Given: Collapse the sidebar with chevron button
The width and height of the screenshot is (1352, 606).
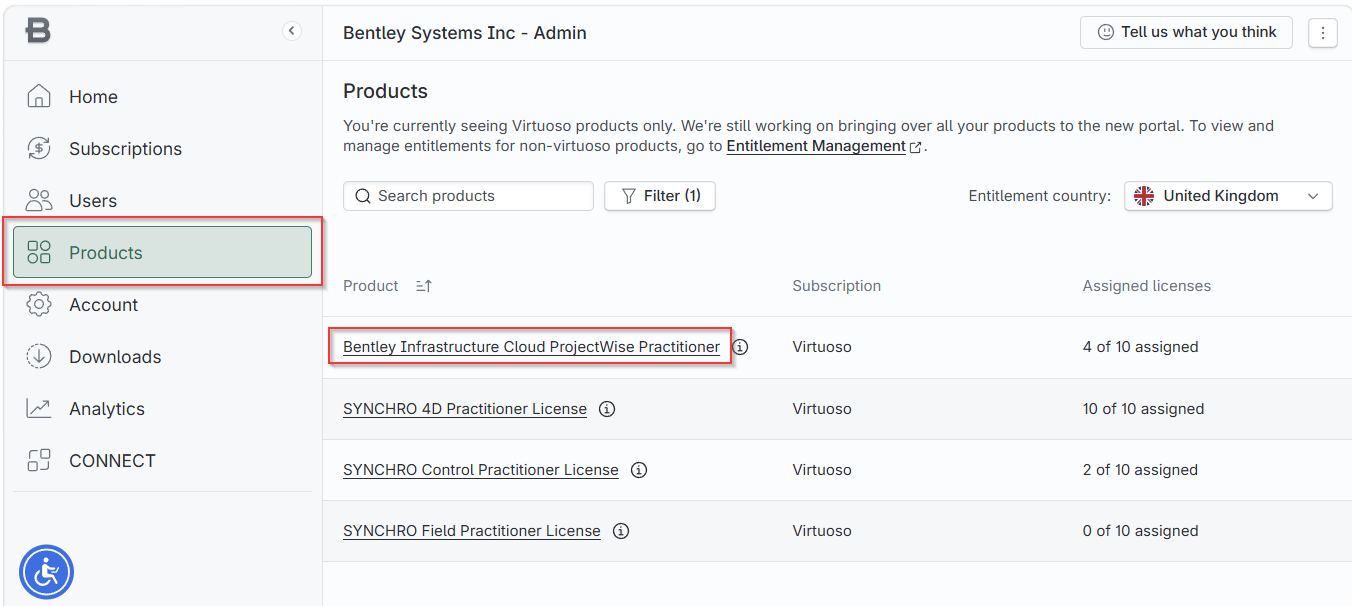Looking at the screenshot, I should [x=291, y=31].
